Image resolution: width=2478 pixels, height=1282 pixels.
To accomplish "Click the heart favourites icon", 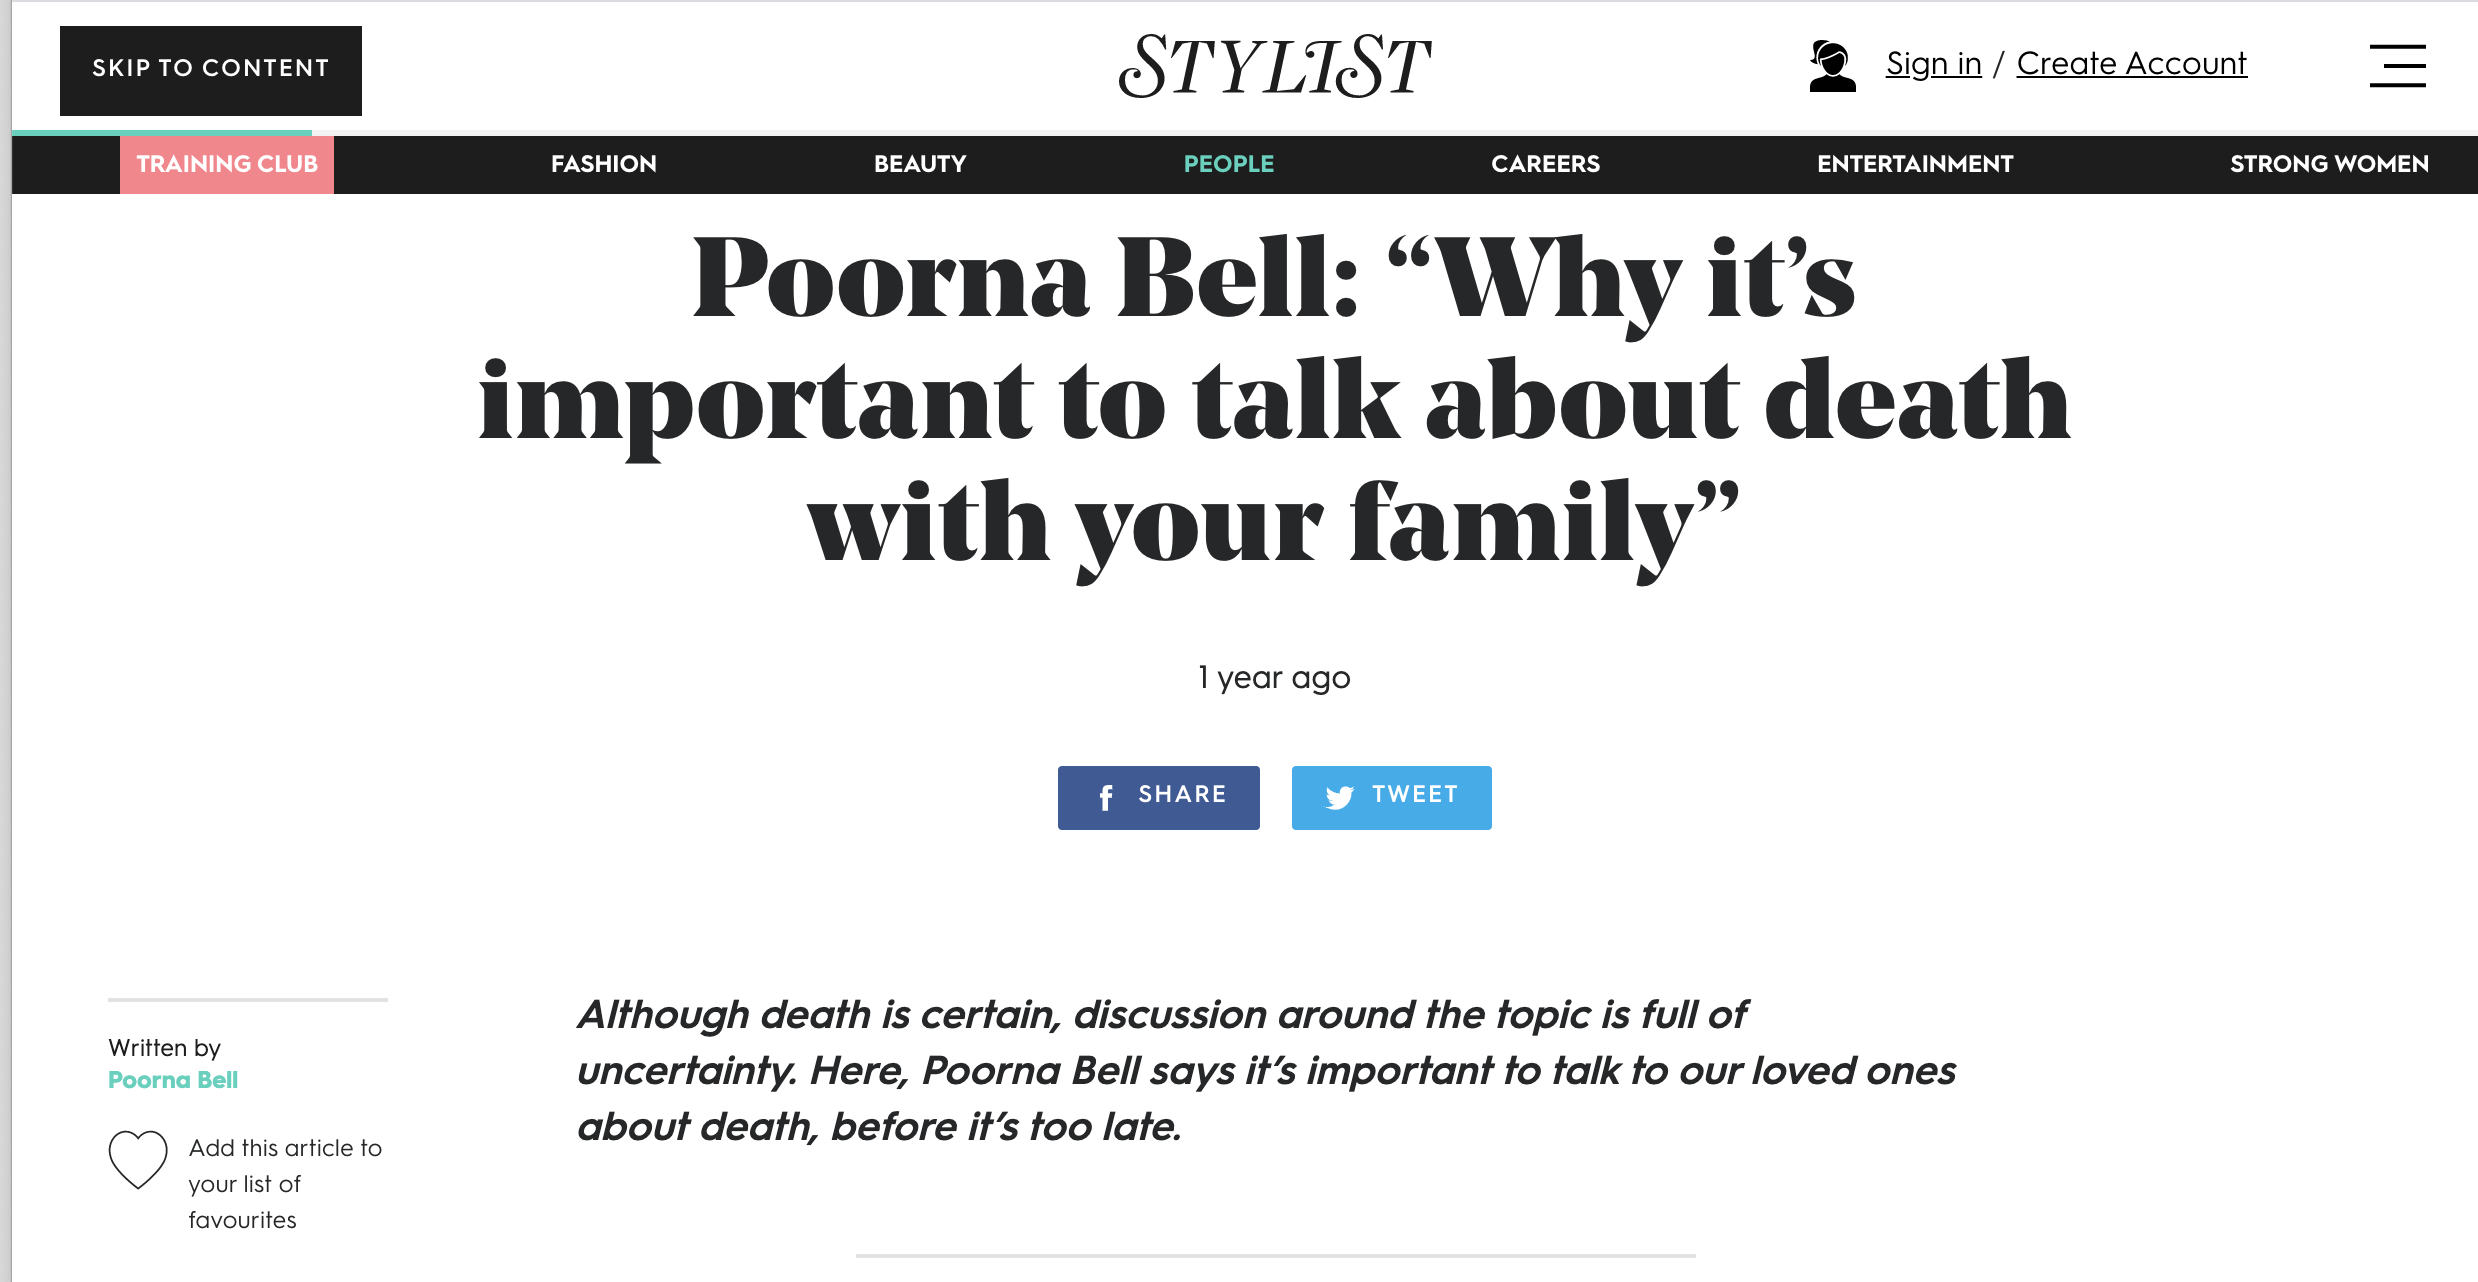I will click(138, 1160).
